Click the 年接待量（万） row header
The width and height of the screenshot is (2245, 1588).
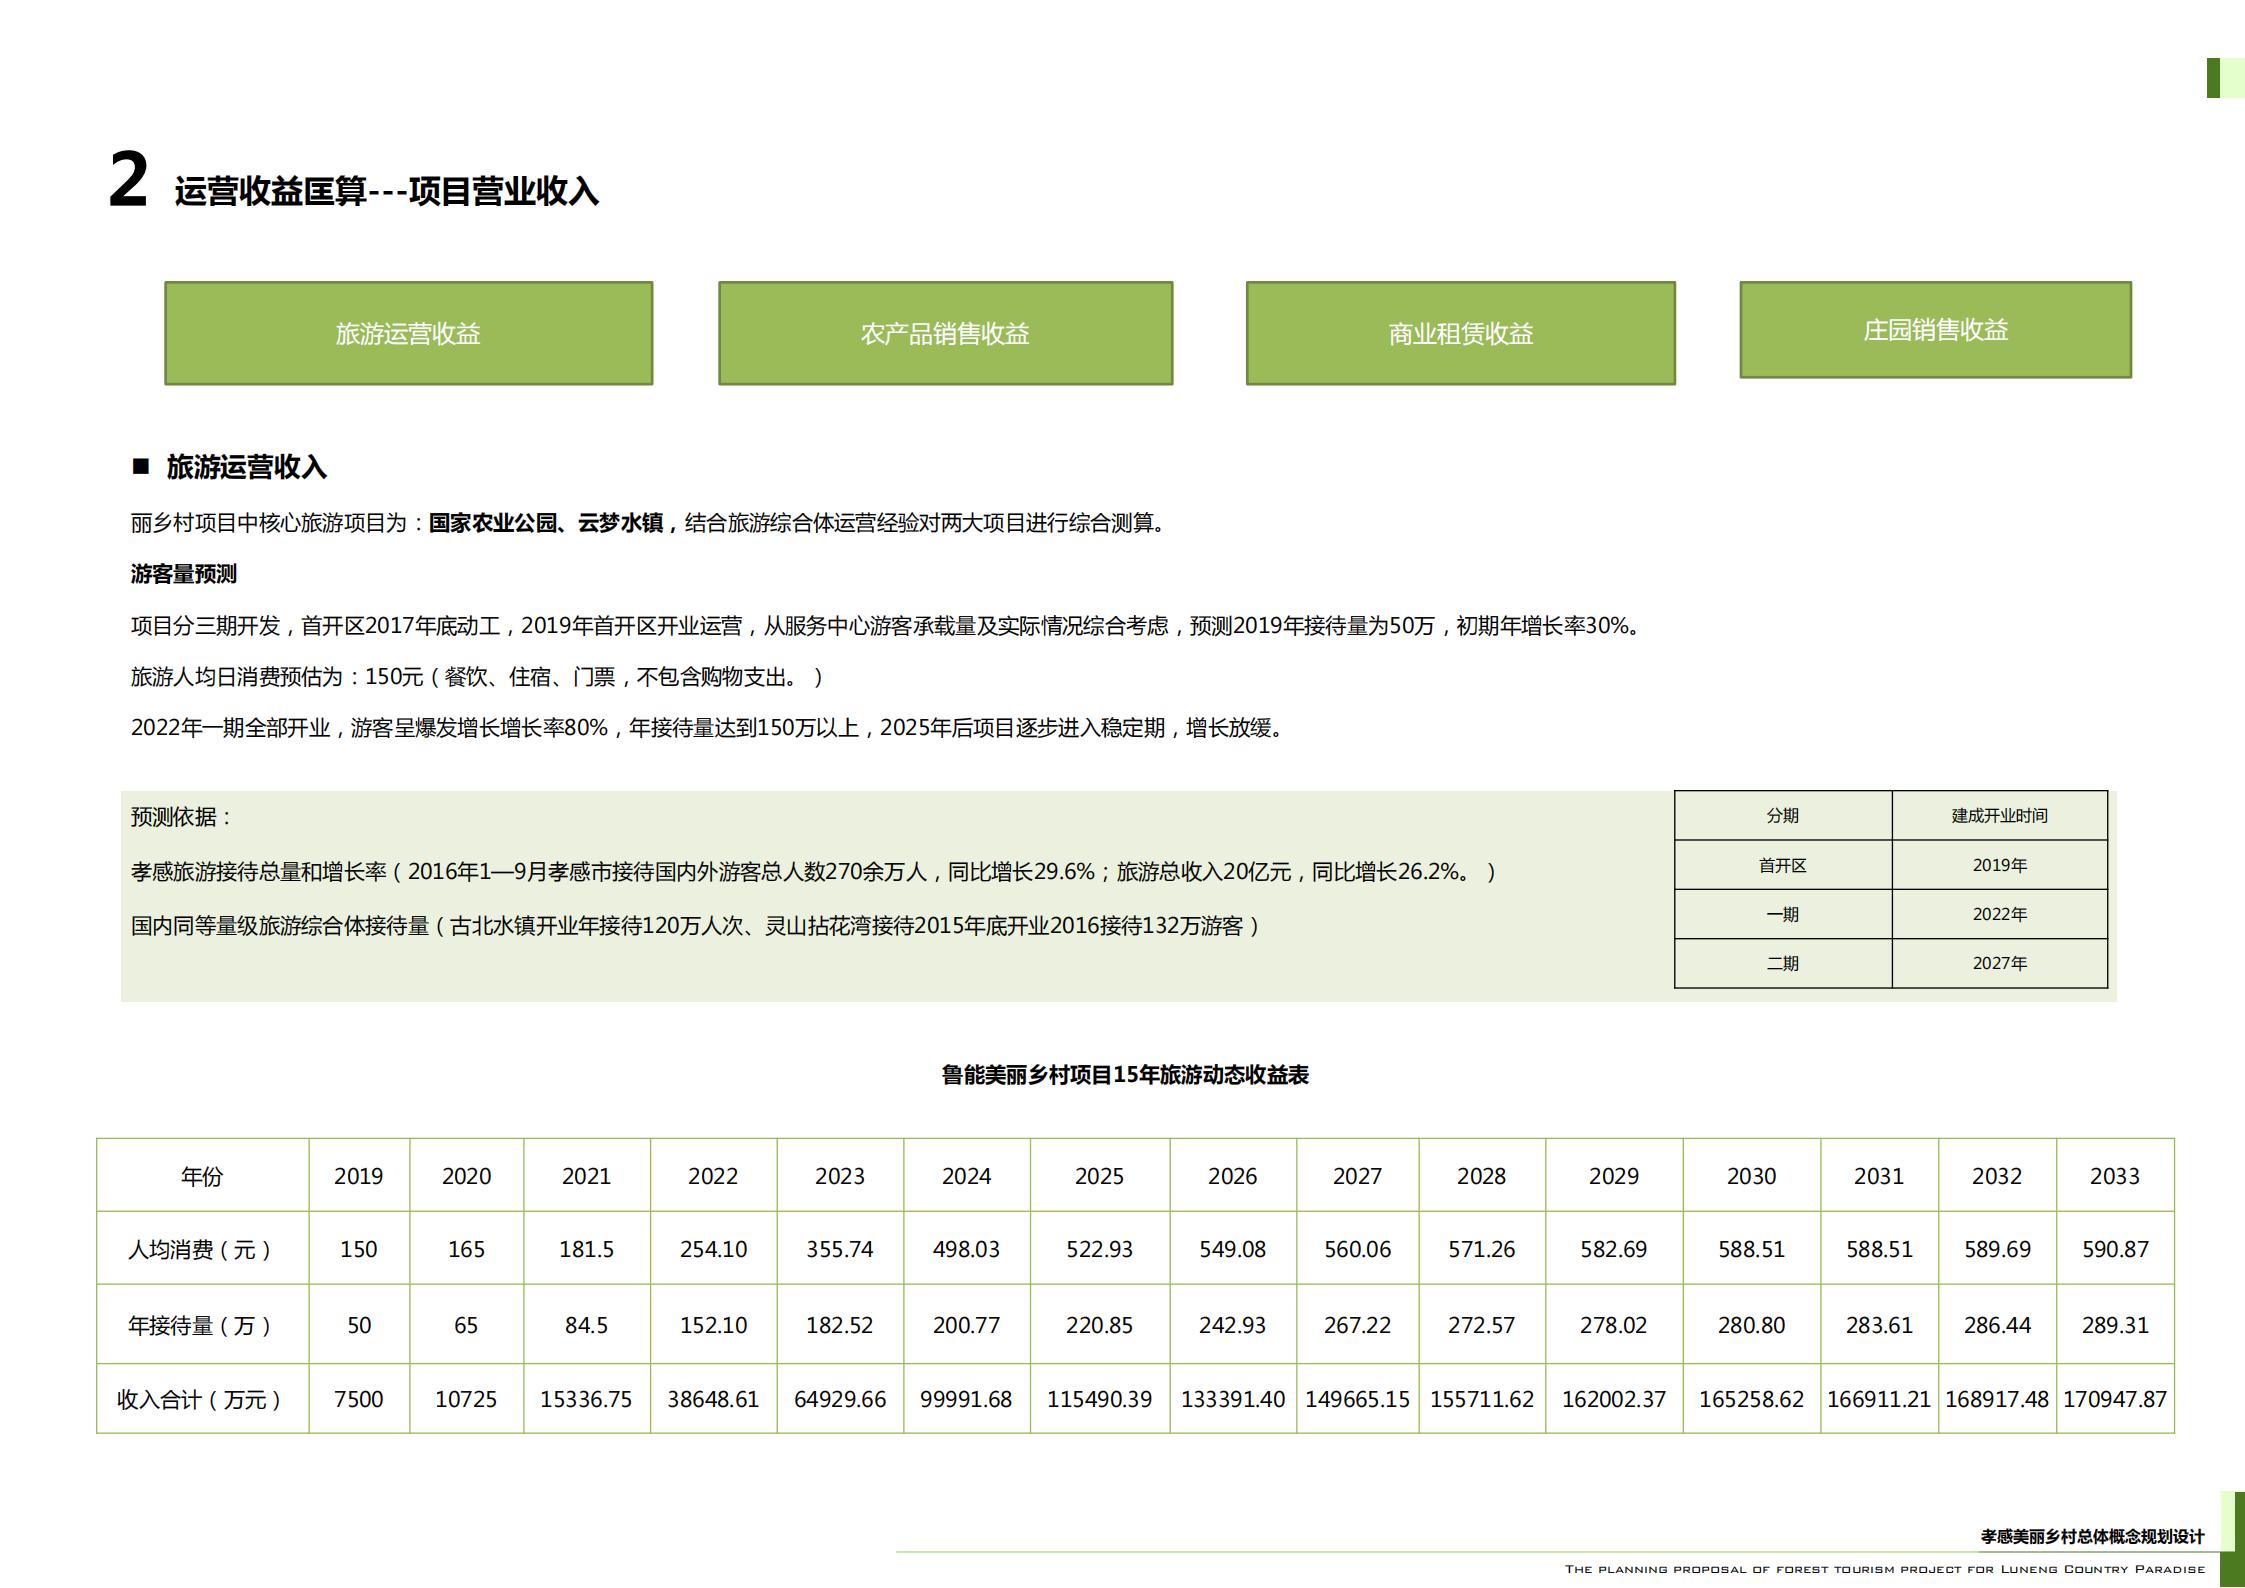click(x=202, y=1324)
